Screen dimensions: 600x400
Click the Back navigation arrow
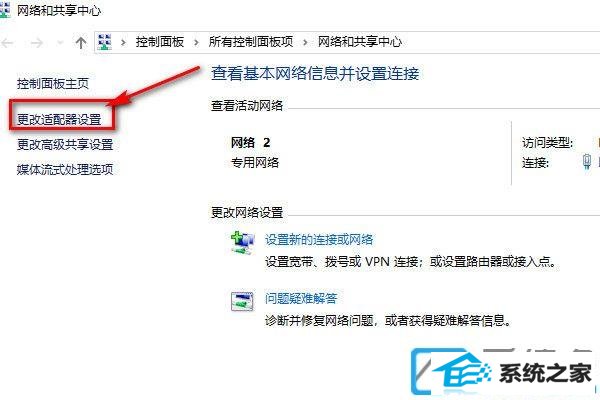coord(7,42)
